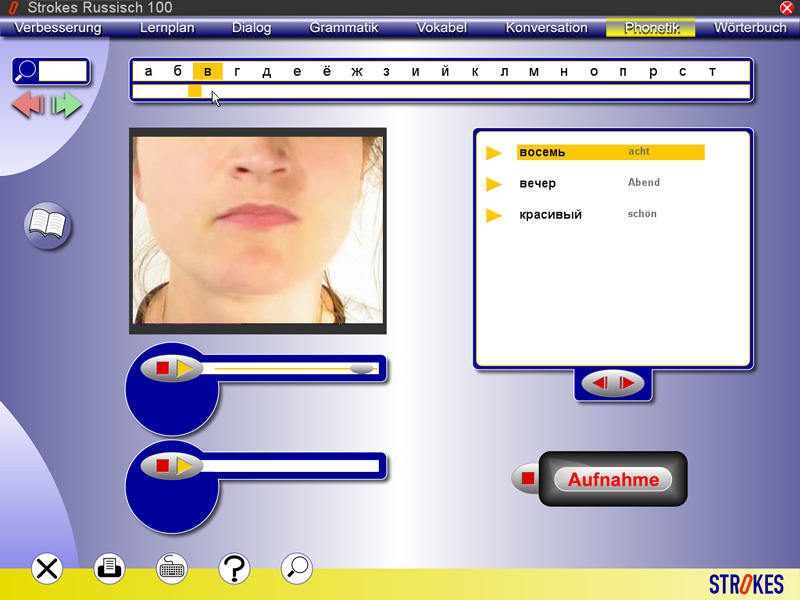Select the letter о
This screenshot has width=800, height=600.
point(594,71)
